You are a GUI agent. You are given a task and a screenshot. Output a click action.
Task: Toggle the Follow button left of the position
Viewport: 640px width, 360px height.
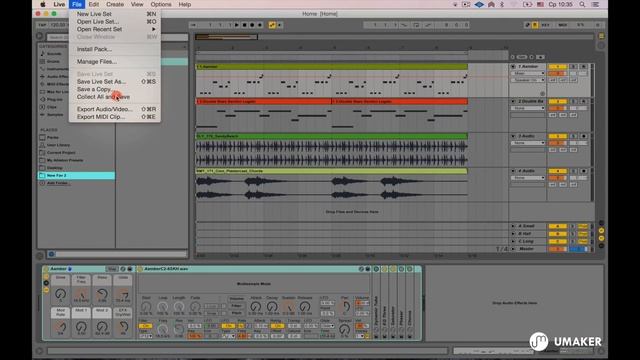pyautogui.click(x=193, y=25)
